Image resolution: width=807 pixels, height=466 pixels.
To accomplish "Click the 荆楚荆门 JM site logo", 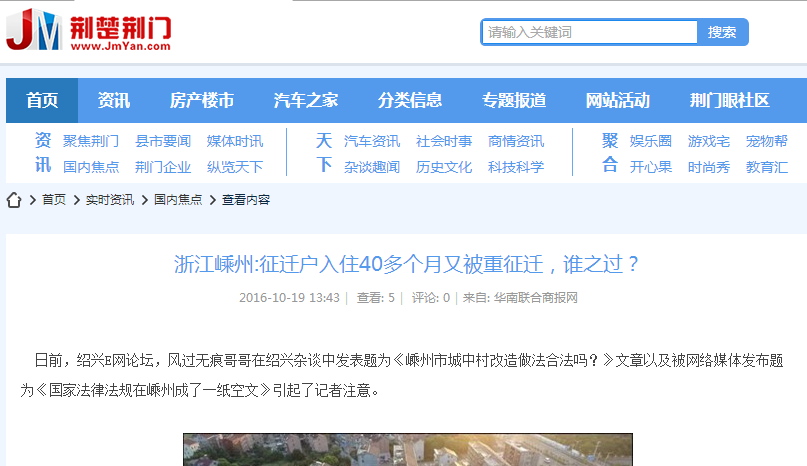I will [x=89, y=30].
